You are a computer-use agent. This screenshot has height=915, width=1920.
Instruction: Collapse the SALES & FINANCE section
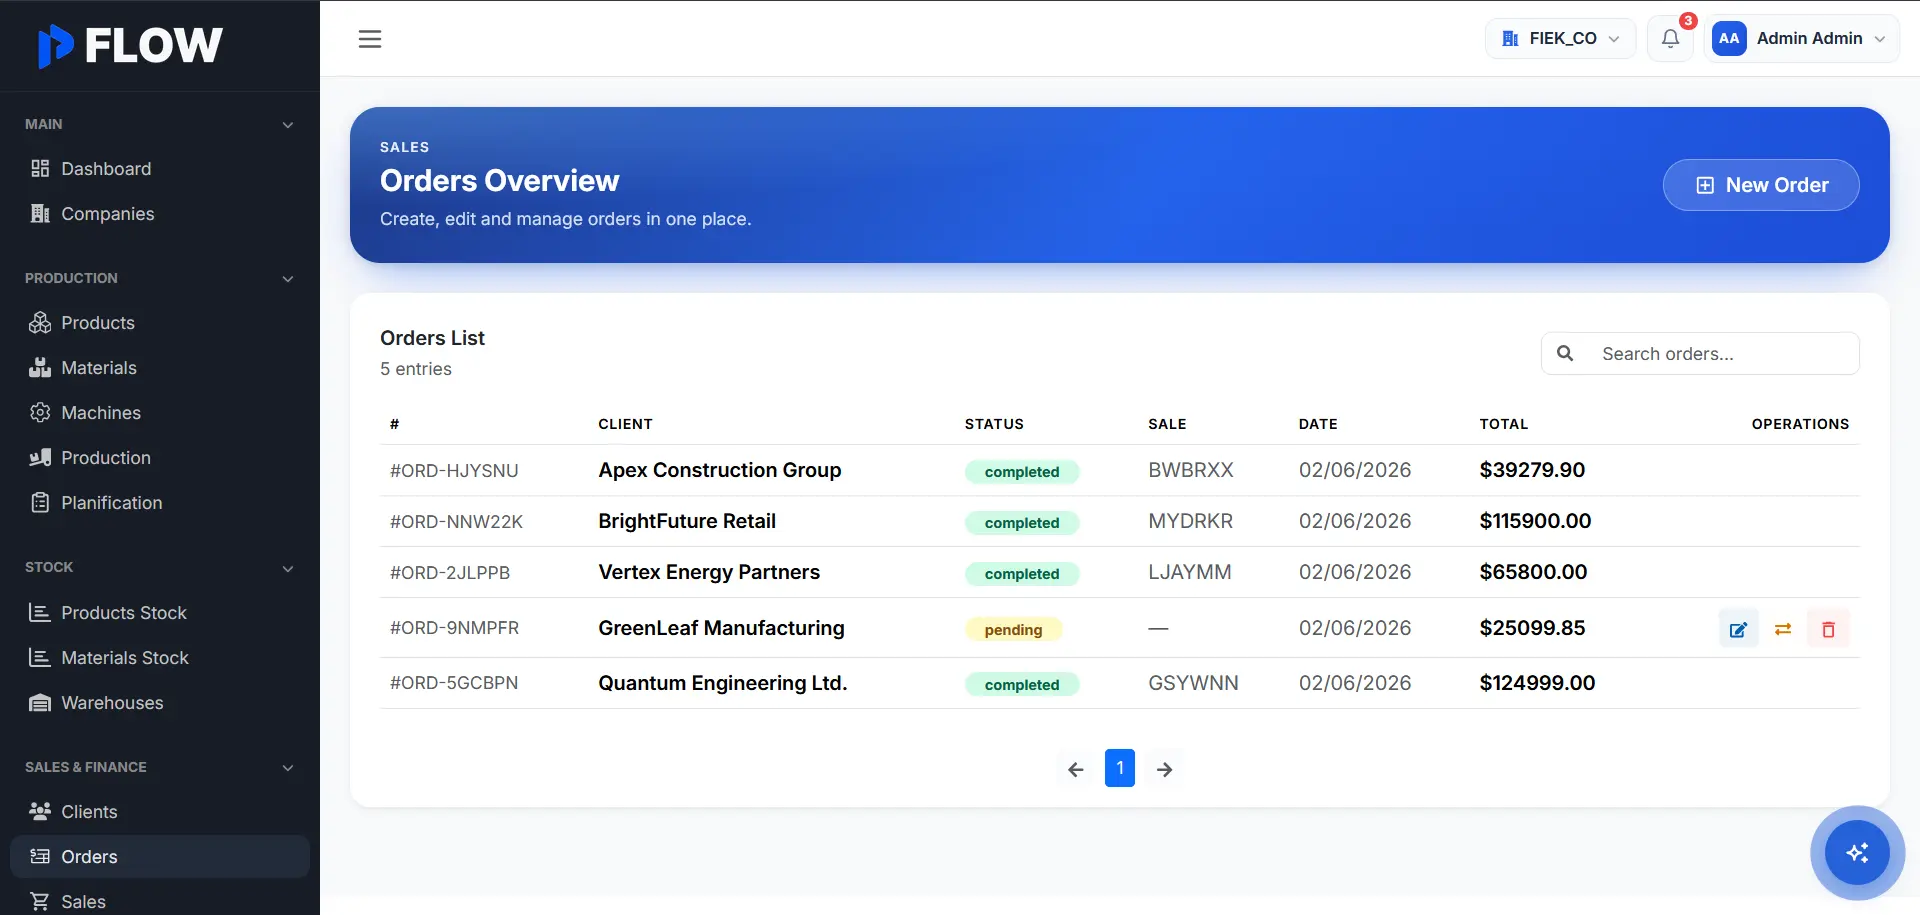click(288, 768)
